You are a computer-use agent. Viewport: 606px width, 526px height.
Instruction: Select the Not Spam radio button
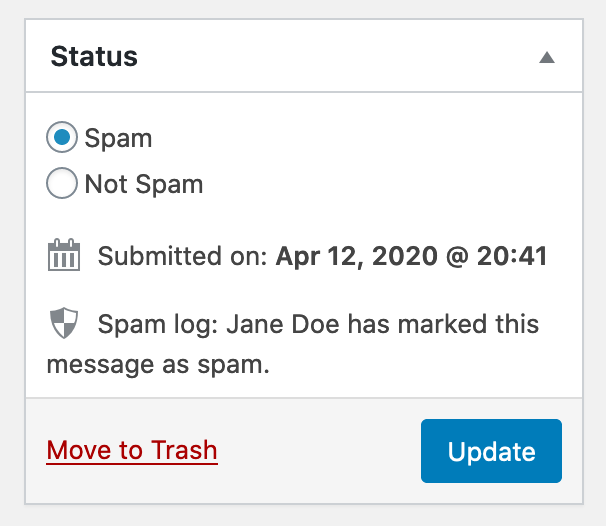(x=62, y=183)
